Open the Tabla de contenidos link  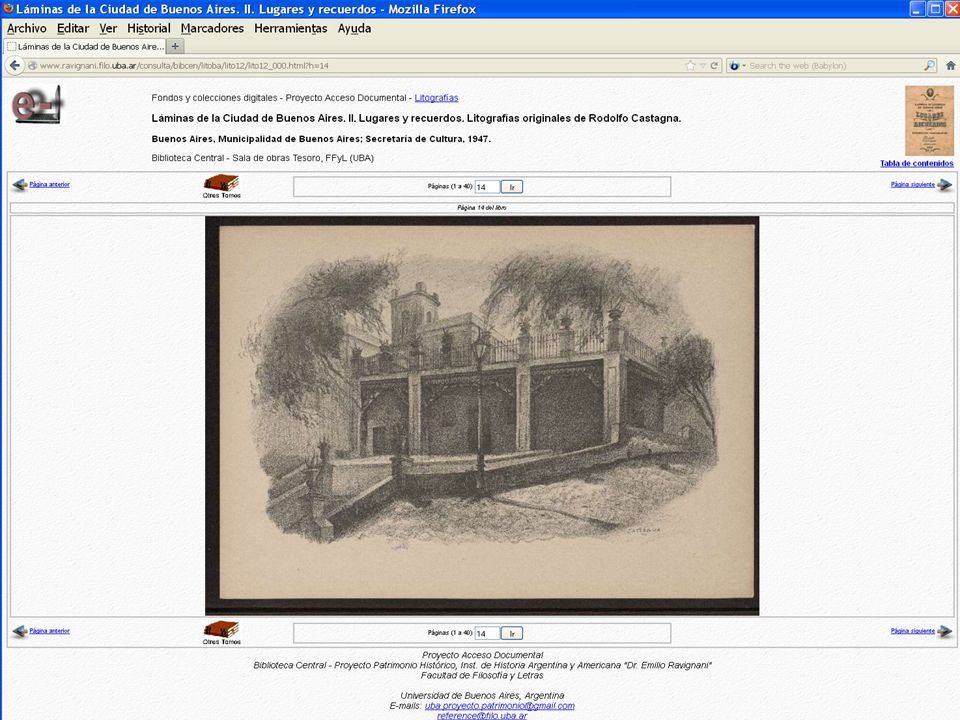pos(917,163)
